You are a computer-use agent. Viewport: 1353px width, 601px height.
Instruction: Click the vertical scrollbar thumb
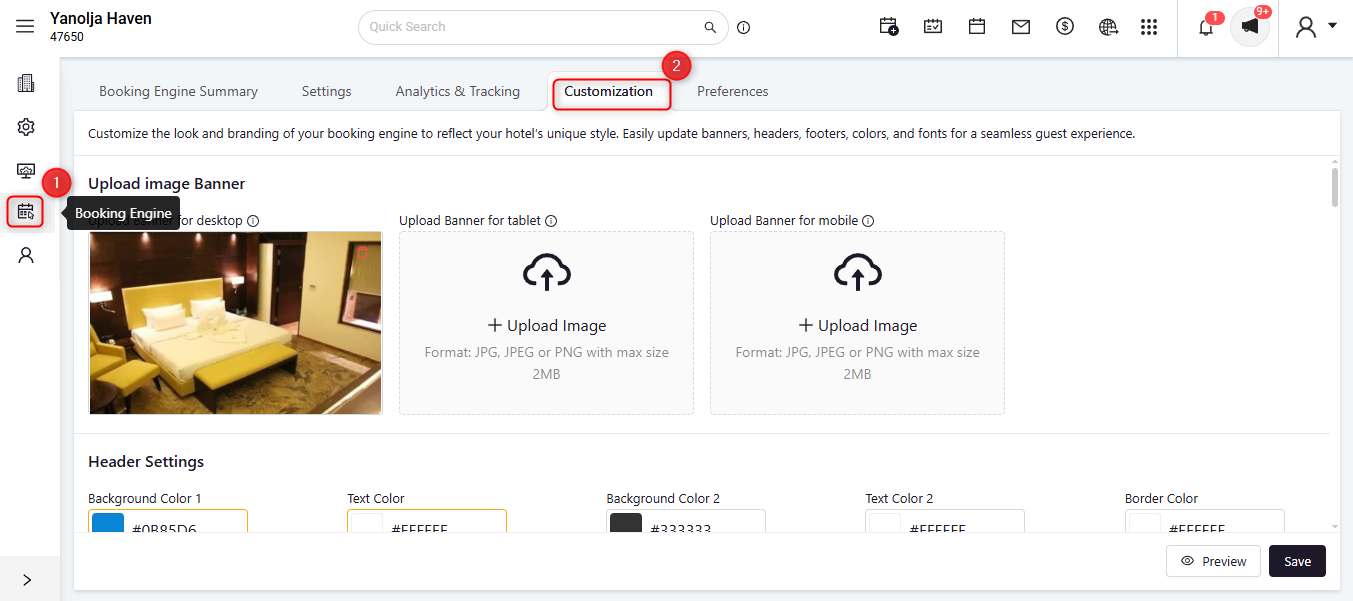pos(1334,187)
